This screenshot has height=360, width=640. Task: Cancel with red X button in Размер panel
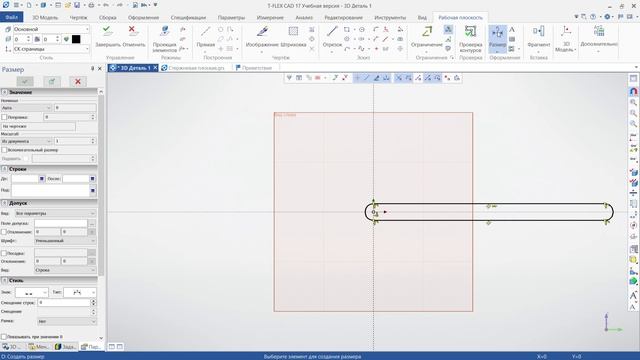click(78, 81)
